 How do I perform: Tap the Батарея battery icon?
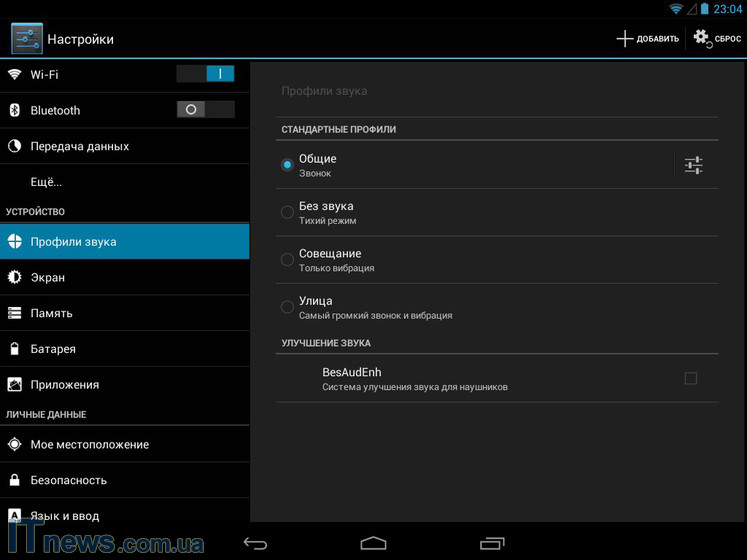(x=15, y=349)
